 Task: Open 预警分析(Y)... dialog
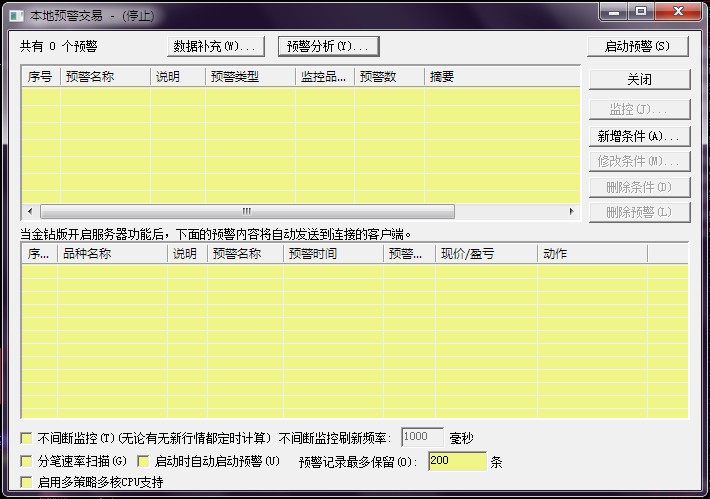(328, 46)
